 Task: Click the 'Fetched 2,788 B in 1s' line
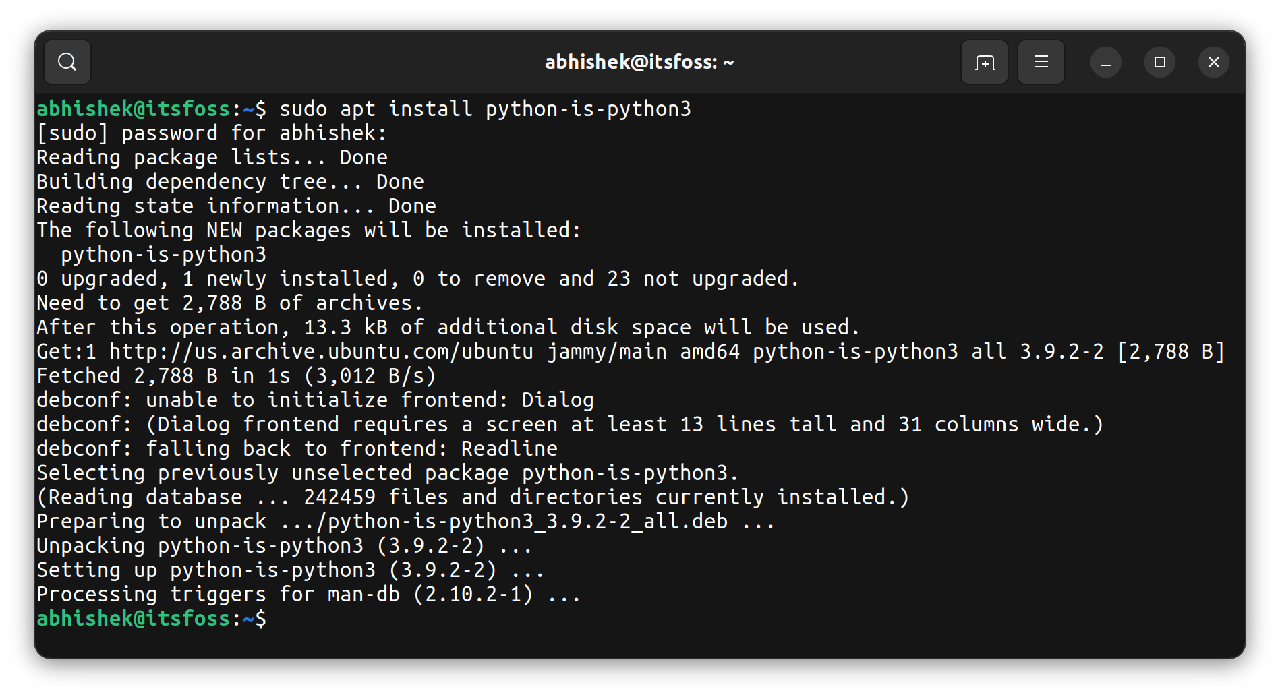236,376
